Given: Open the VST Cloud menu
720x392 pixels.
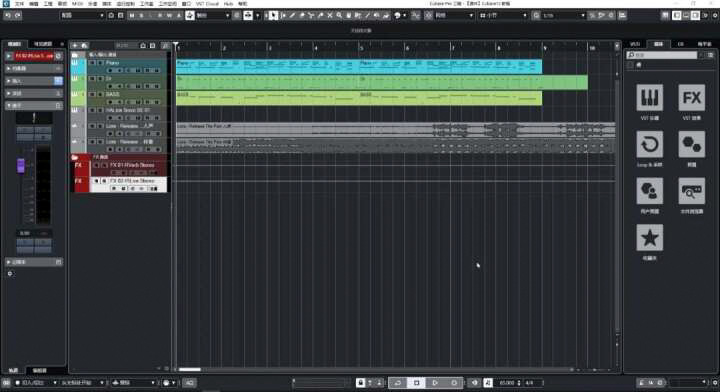Looking at the screenshot, I should tap(207, 4).
